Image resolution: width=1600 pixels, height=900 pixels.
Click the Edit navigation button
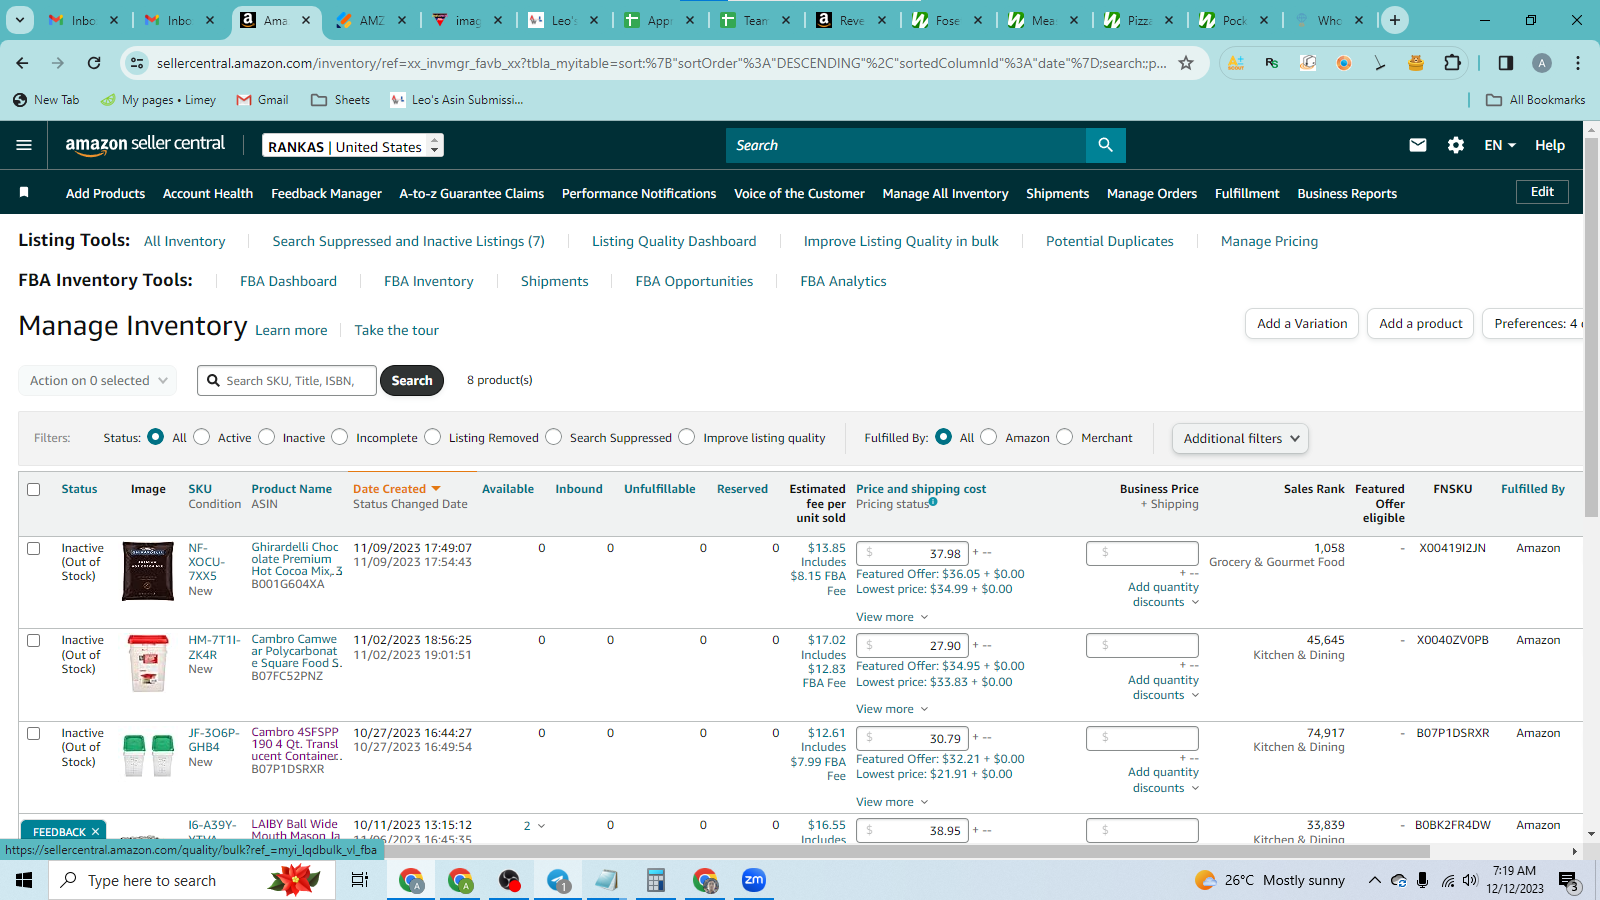tap(1542, 191)
